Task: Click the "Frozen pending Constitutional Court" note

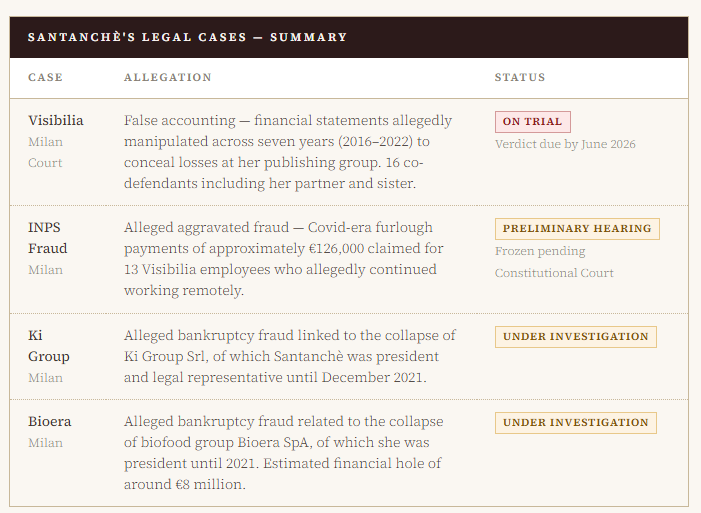Action: 554,262
